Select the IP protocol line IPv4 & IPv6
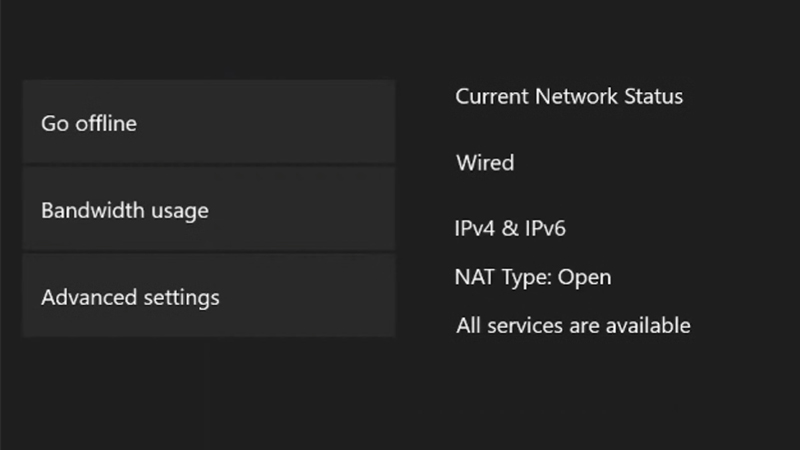The height and width of the screenshot is (450, 800). (511, 229)
